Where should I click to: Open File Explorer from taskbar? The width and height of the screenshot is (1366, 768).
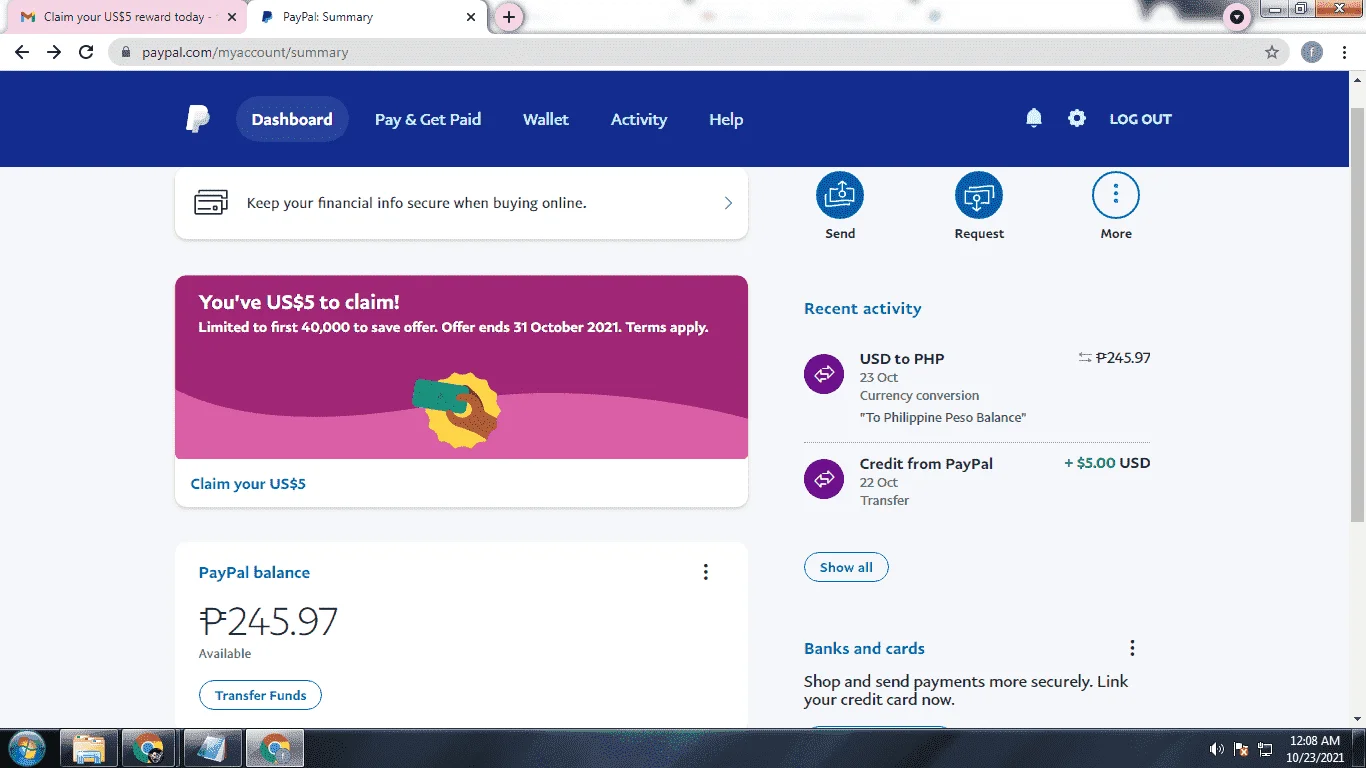(90, 748)
